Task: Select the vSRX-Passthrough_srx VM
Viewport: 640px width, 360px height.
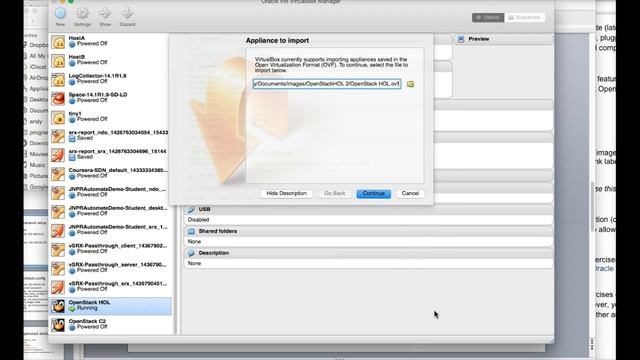Action: pos(110,287)
